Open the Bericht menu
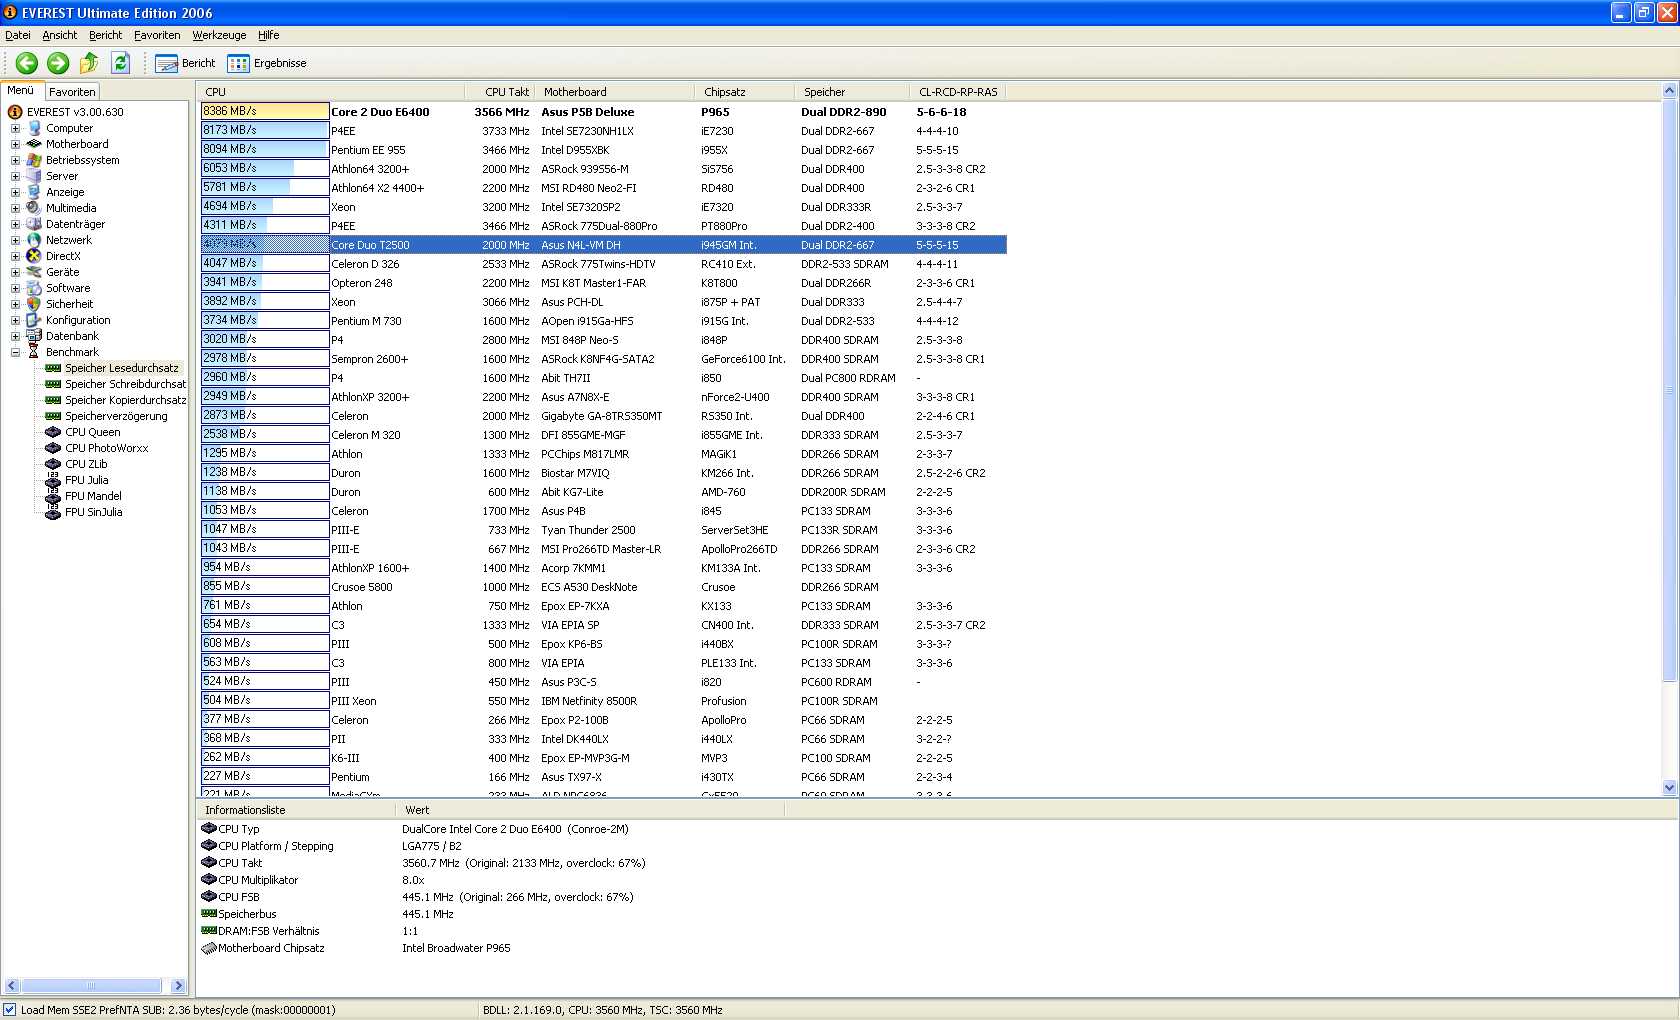The image size is (1680, 1020). pos(105,35)
